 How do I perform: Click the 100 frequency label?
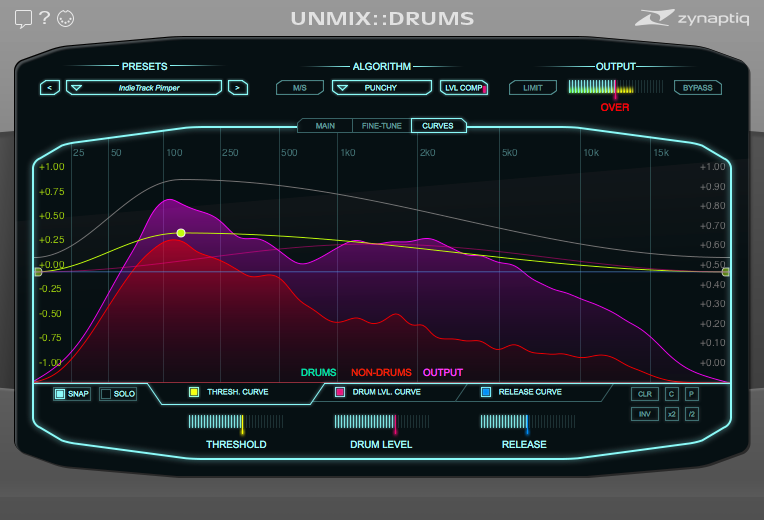(x=174, y=153)
